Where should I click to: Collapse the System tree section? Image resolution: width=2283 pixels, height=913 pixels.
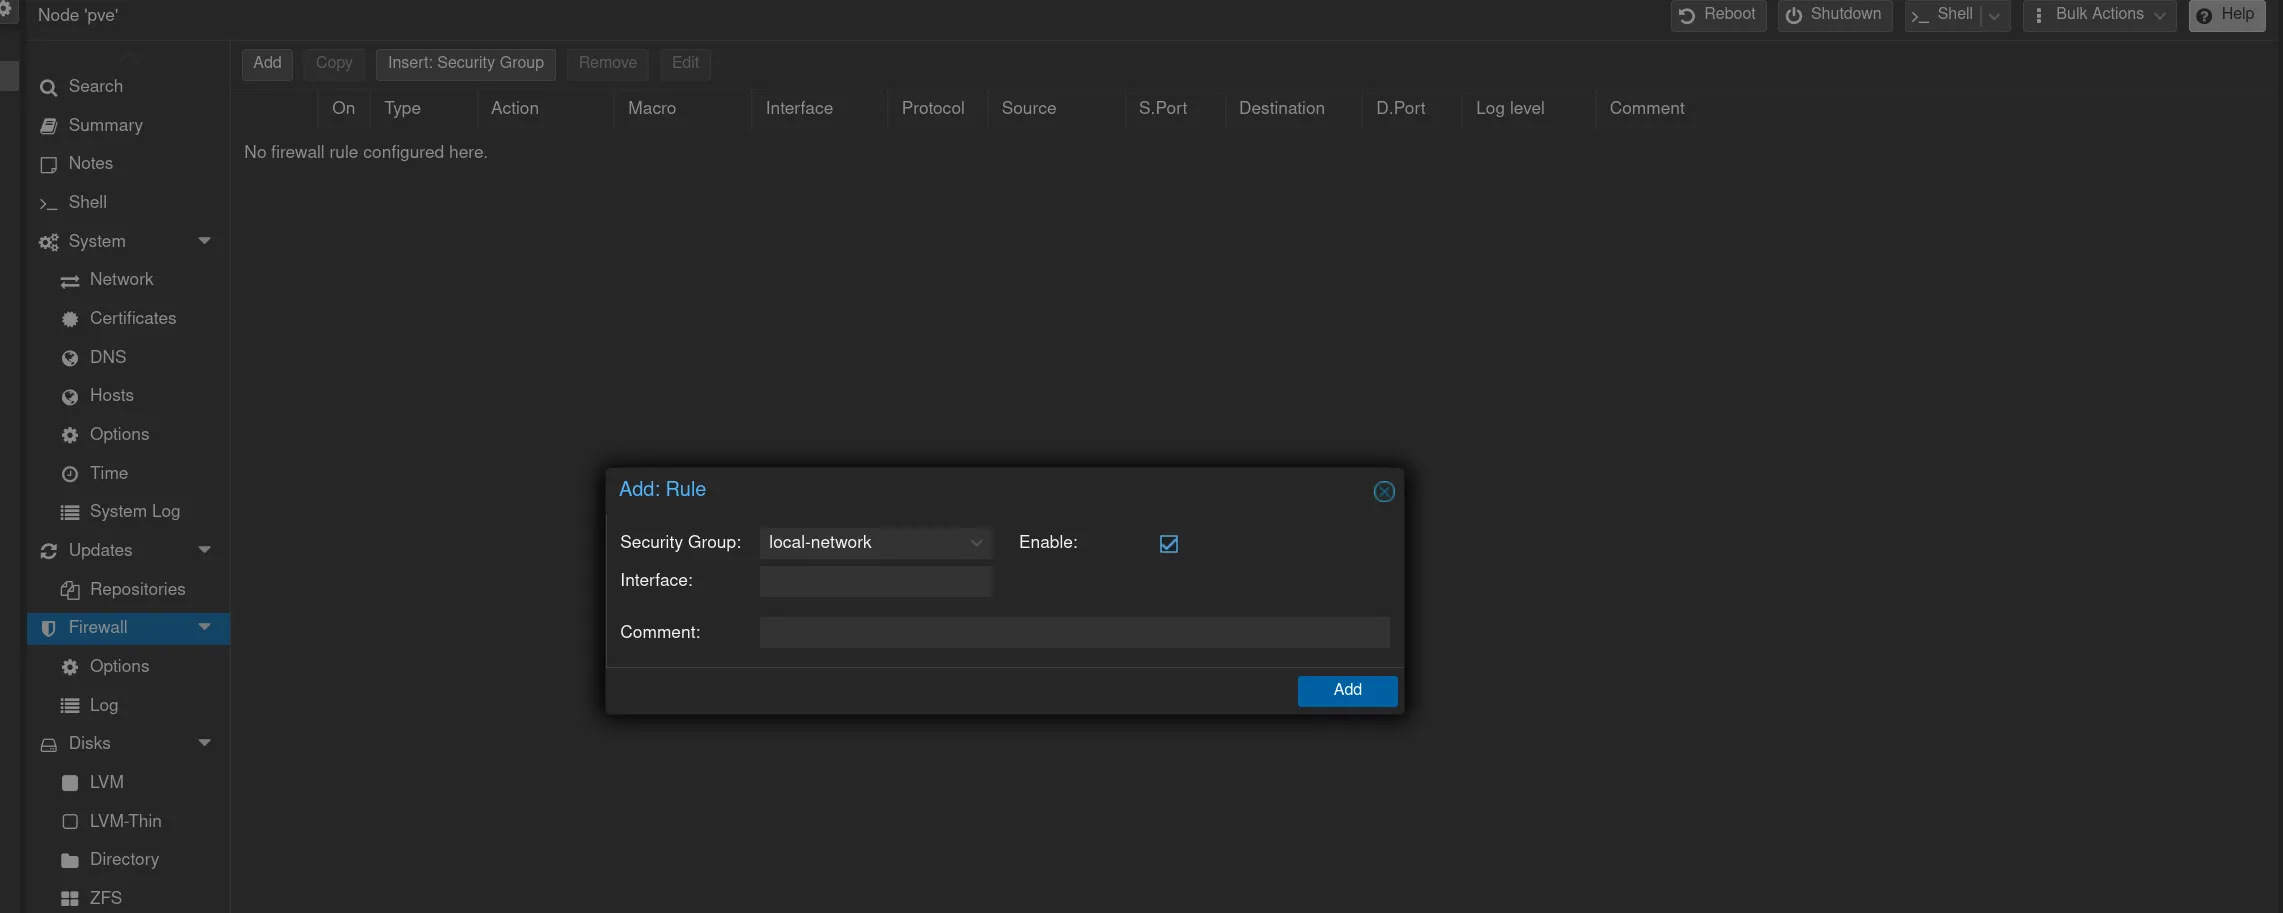pos(205,241)
